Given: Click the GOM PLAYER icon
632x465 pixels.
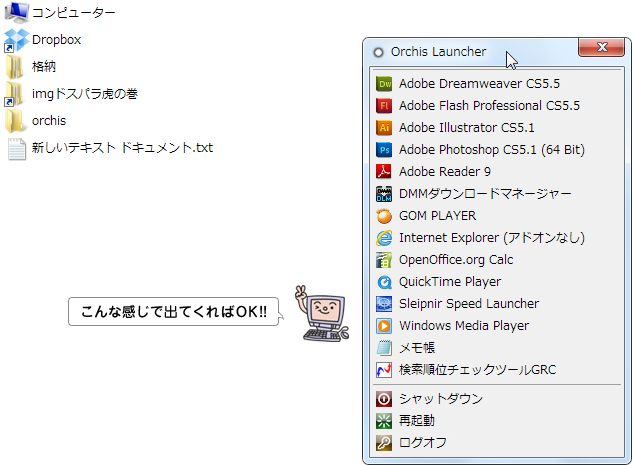Looking at the screenshot, I should [384, 216].
